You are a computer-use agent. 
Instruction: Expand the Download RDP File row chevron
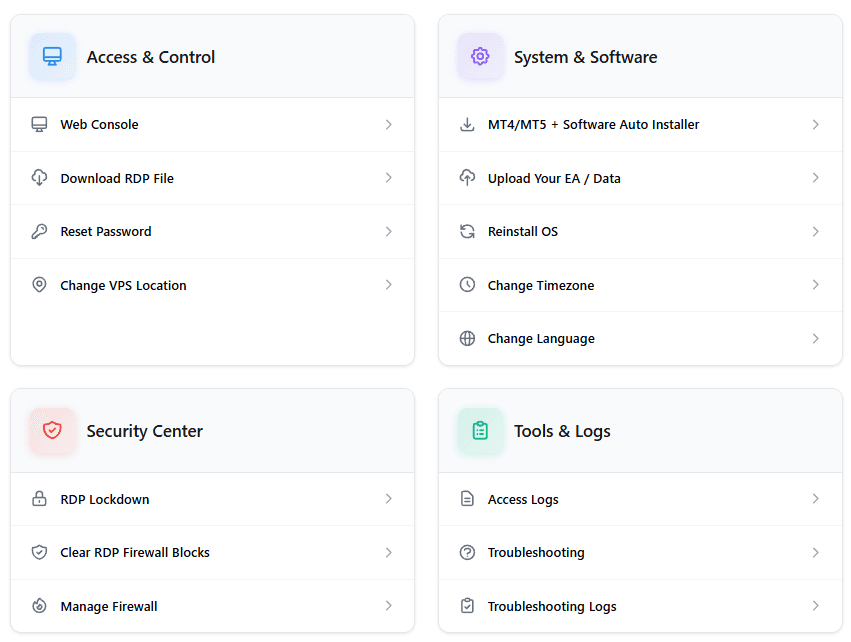pyautogui.click(x=389, y=178)
